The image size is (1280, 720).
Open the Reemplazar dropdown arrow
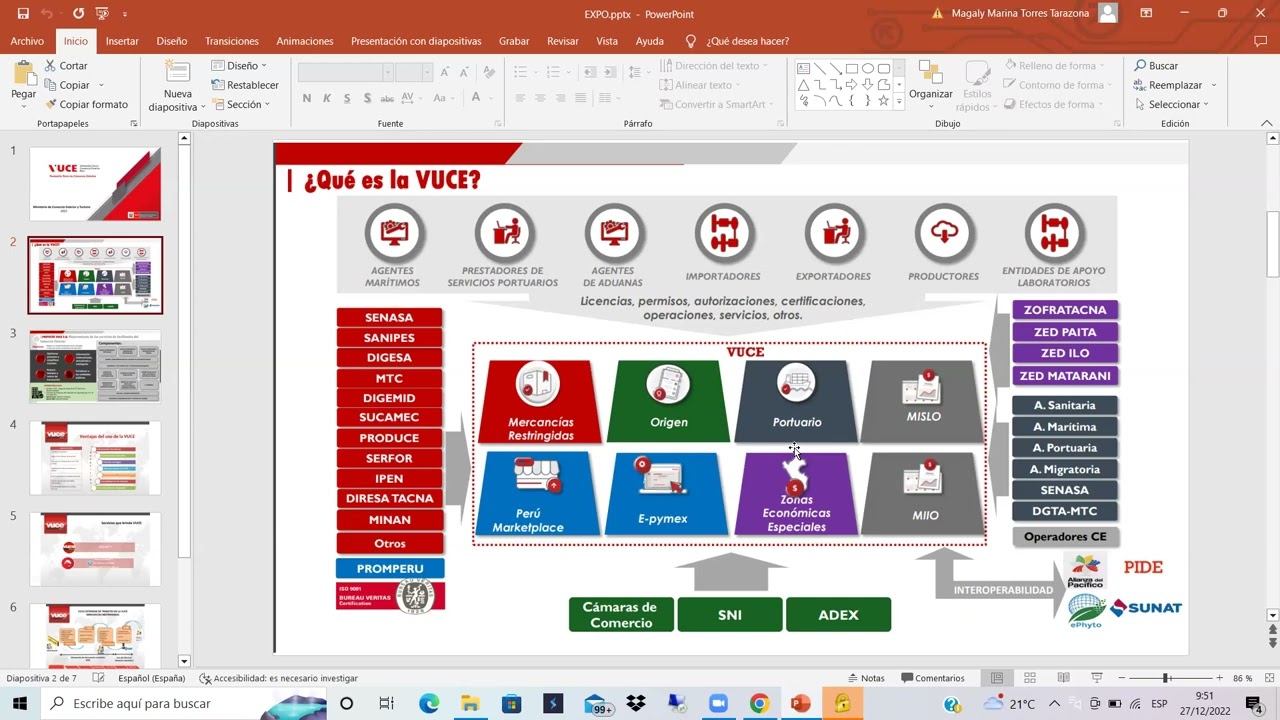(1213, 85)
